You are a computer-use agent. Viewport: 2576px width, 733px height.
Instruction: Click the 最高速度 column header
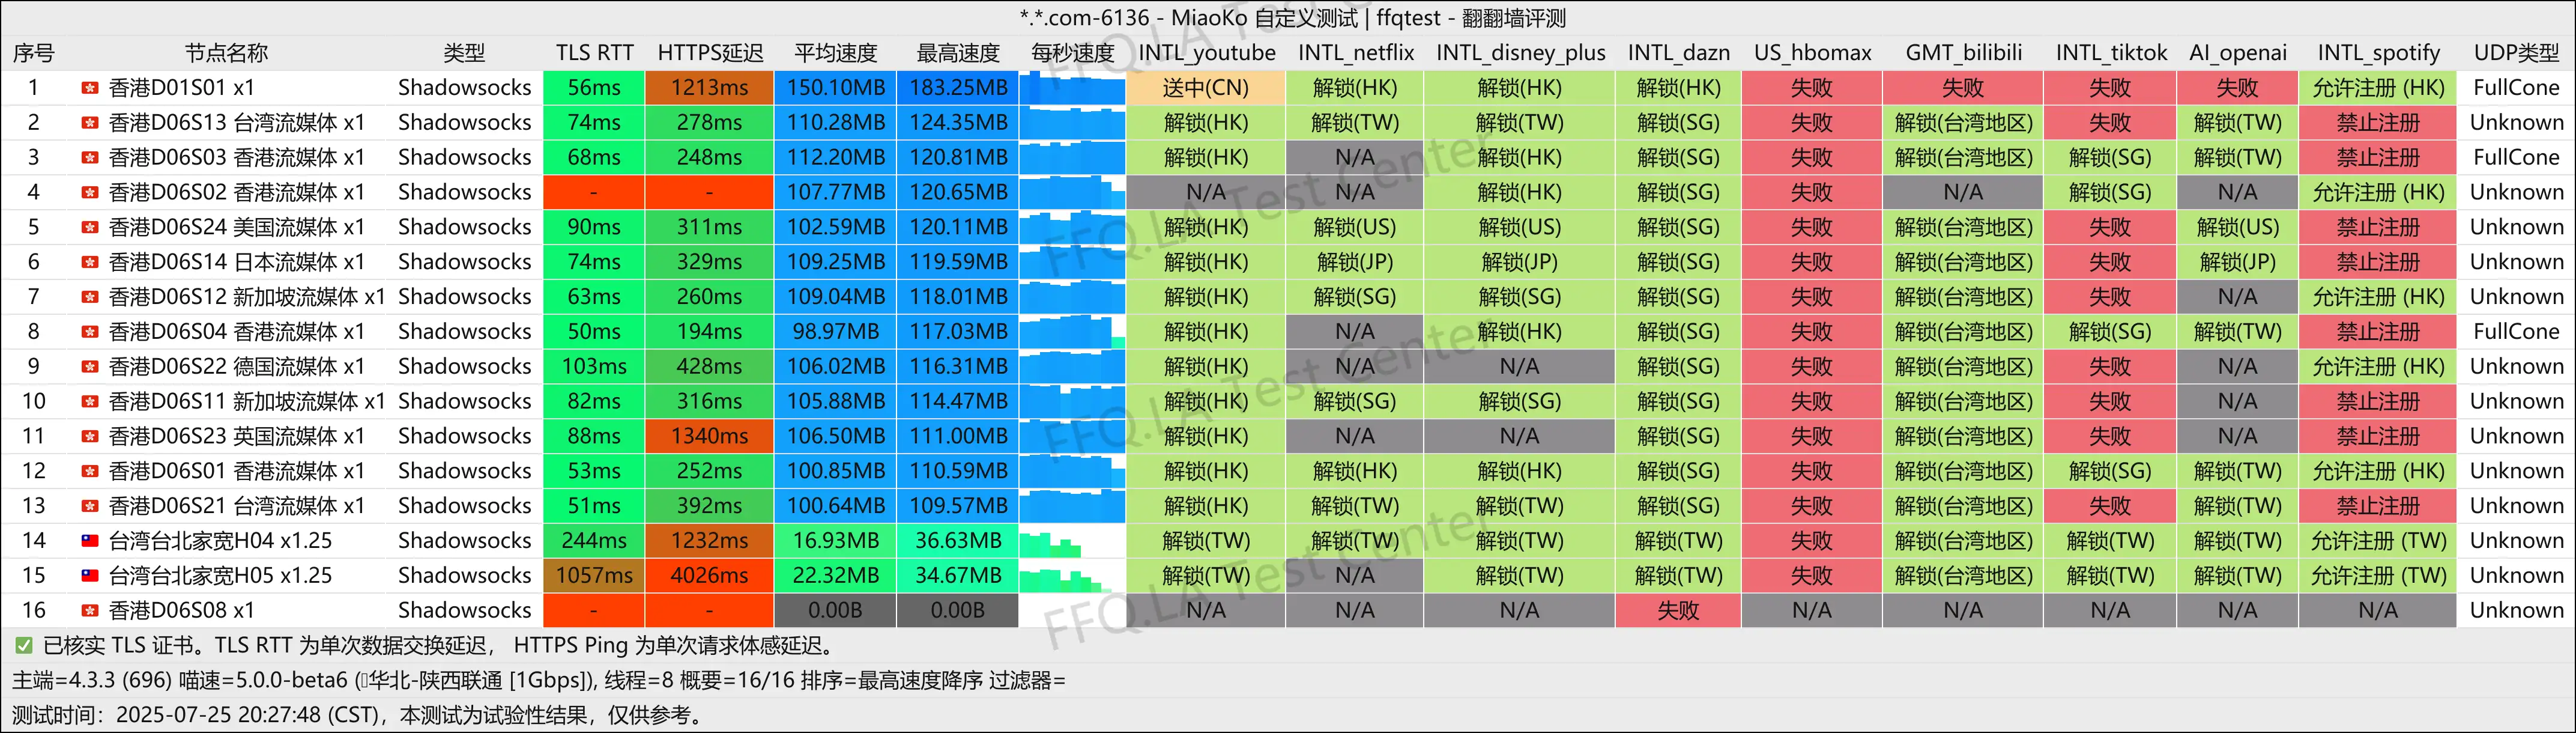click(x=958, y=53)
